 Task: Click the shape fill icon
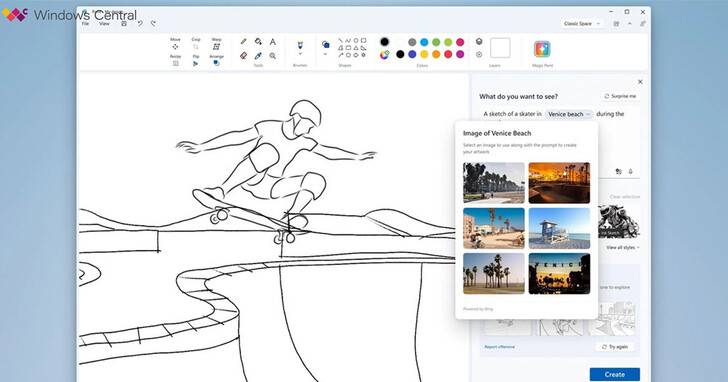coord(325,45)
